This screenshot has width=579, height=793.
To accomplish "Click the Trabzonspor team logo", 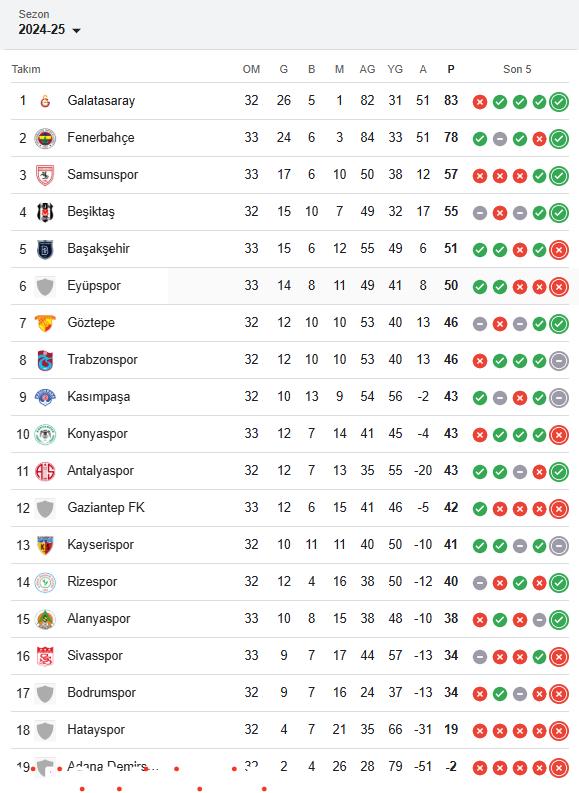I will coord(45,360).
